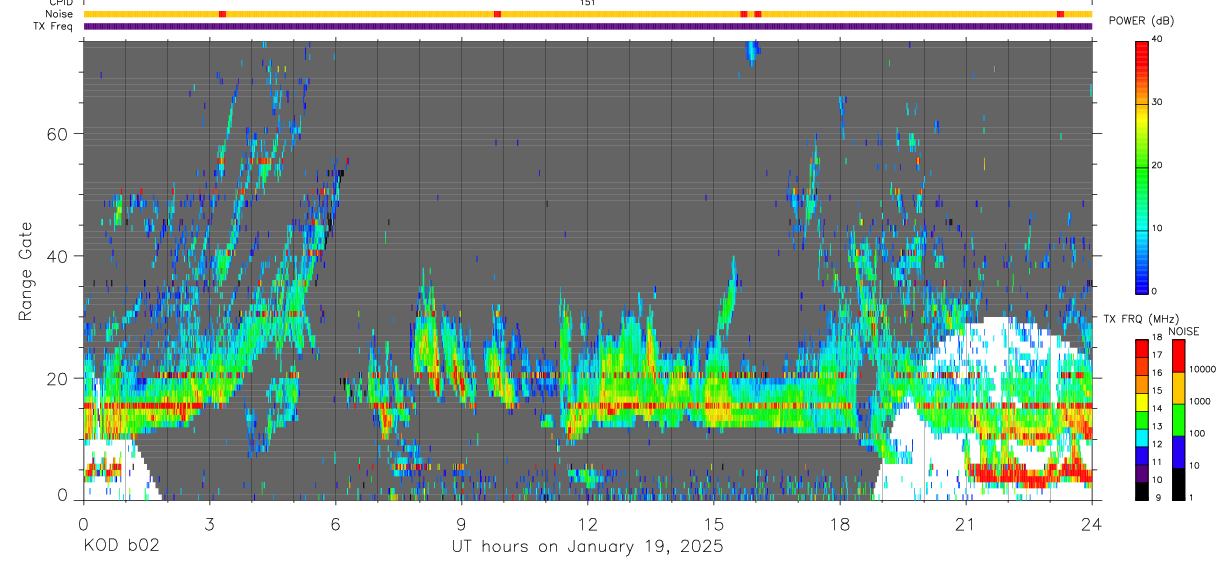The height and width of the screenshot is (567, 1228).
Task: Click the yellow Noise strip at top
Action: (x=588, y=14)
